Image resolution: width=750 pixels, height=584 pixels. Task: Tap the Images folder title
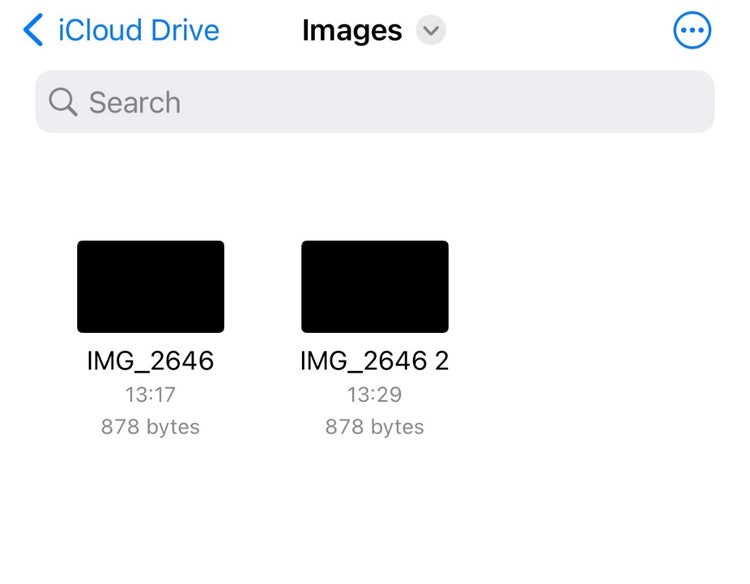[x=352, y=31]
